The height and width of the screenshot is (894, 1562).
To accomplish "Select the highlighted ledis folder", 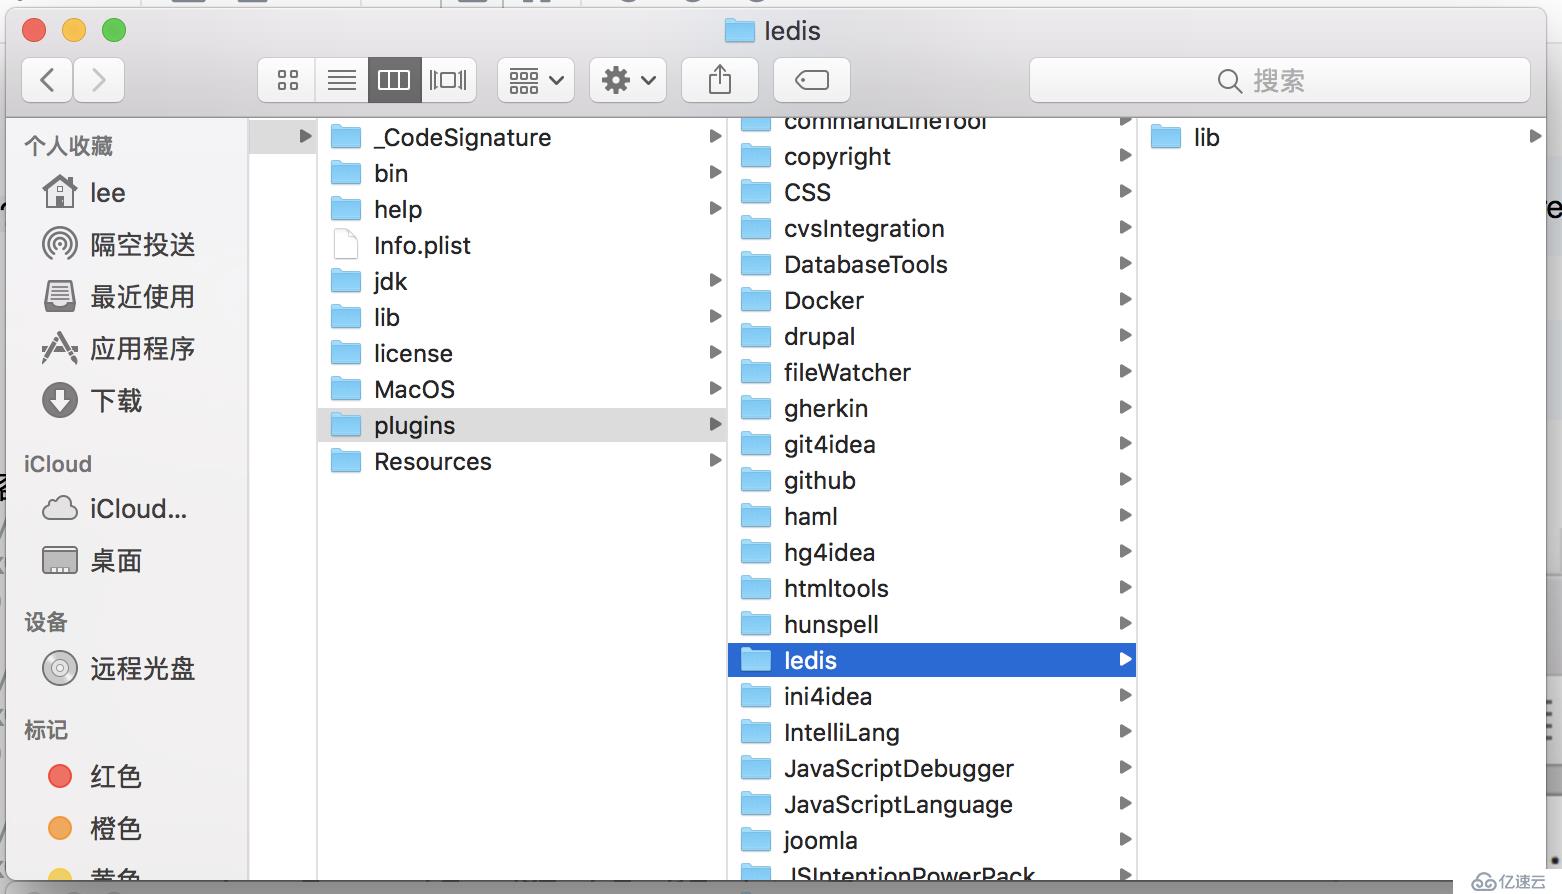I will click(x=932, y=660).
